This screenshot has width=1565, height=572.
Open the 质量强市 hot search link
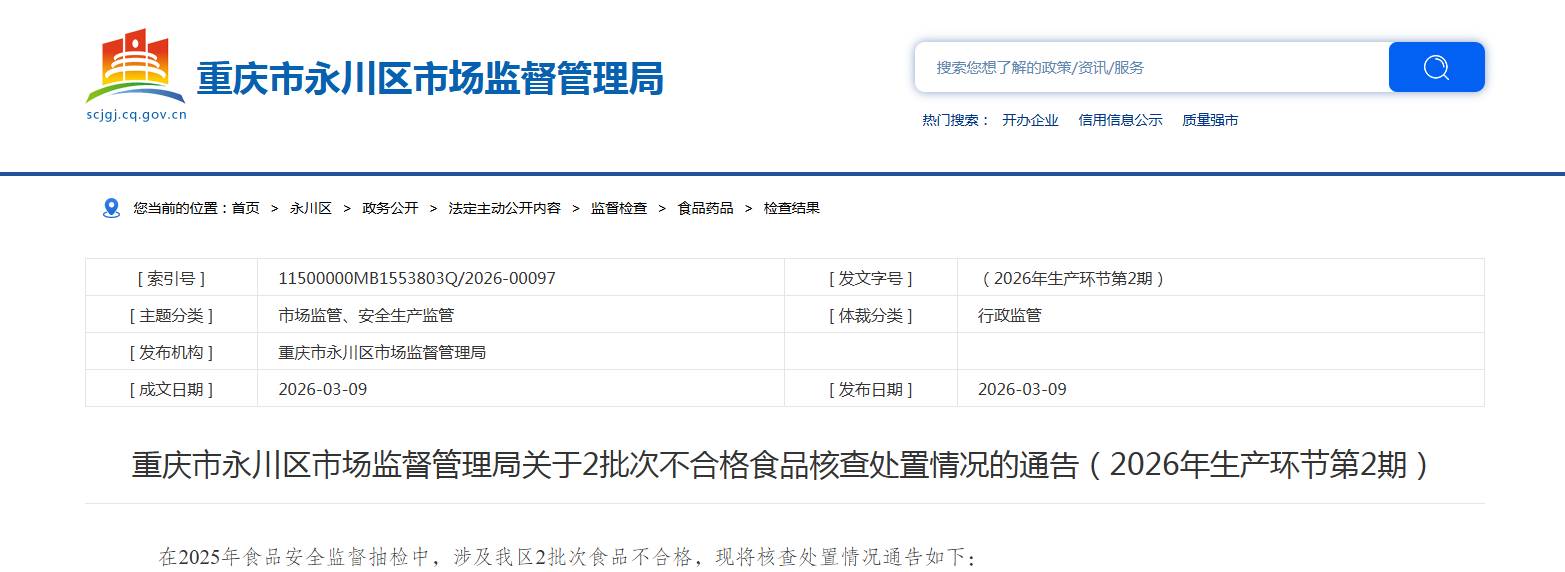(1210, 120)
